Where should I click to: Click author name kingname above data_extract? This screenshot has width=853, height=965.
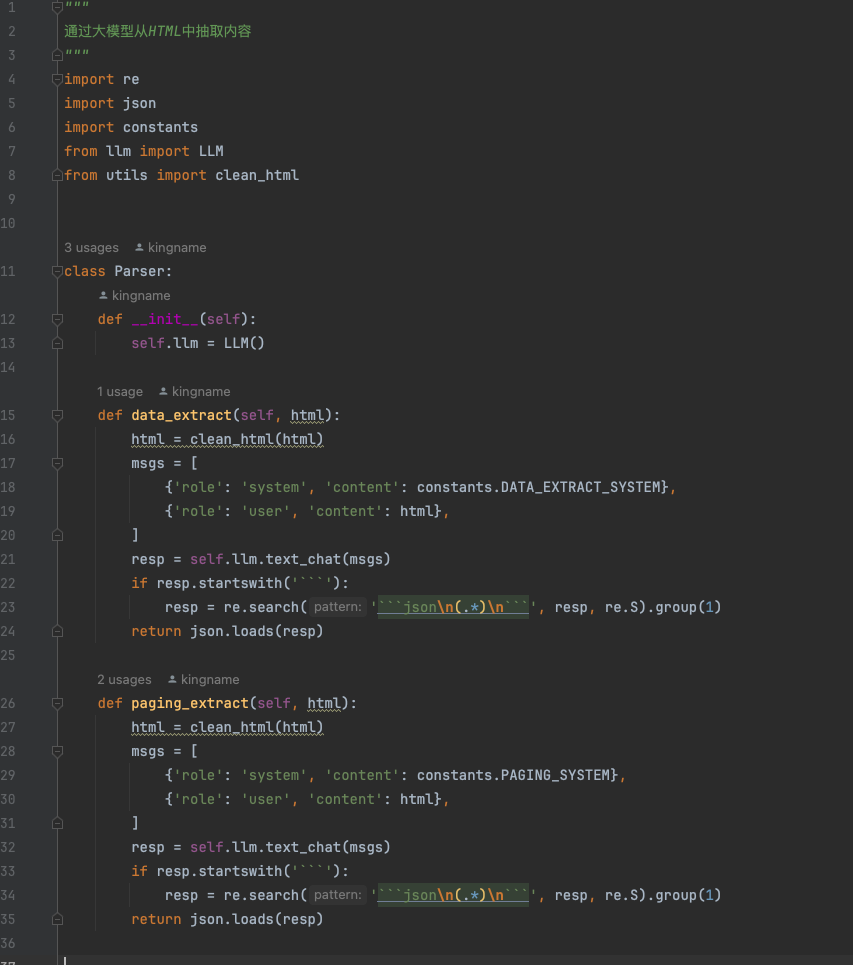pyautogui.click(x=201, y=391)
